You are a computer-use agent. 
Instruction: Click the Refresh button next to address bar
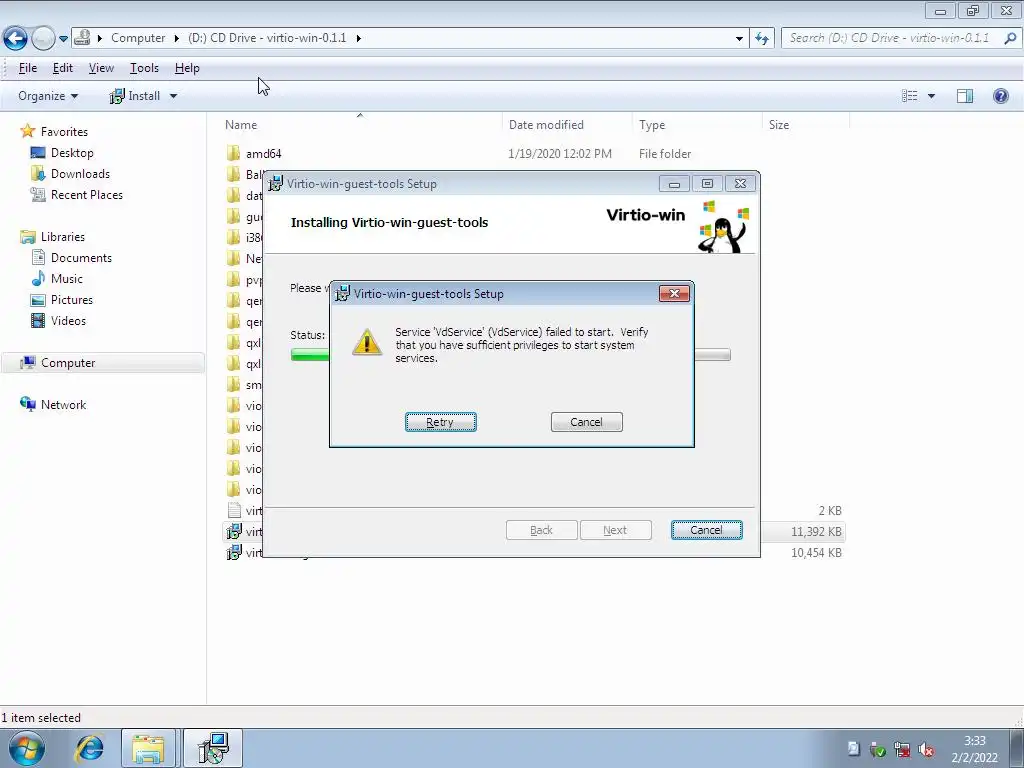[761, 39]
